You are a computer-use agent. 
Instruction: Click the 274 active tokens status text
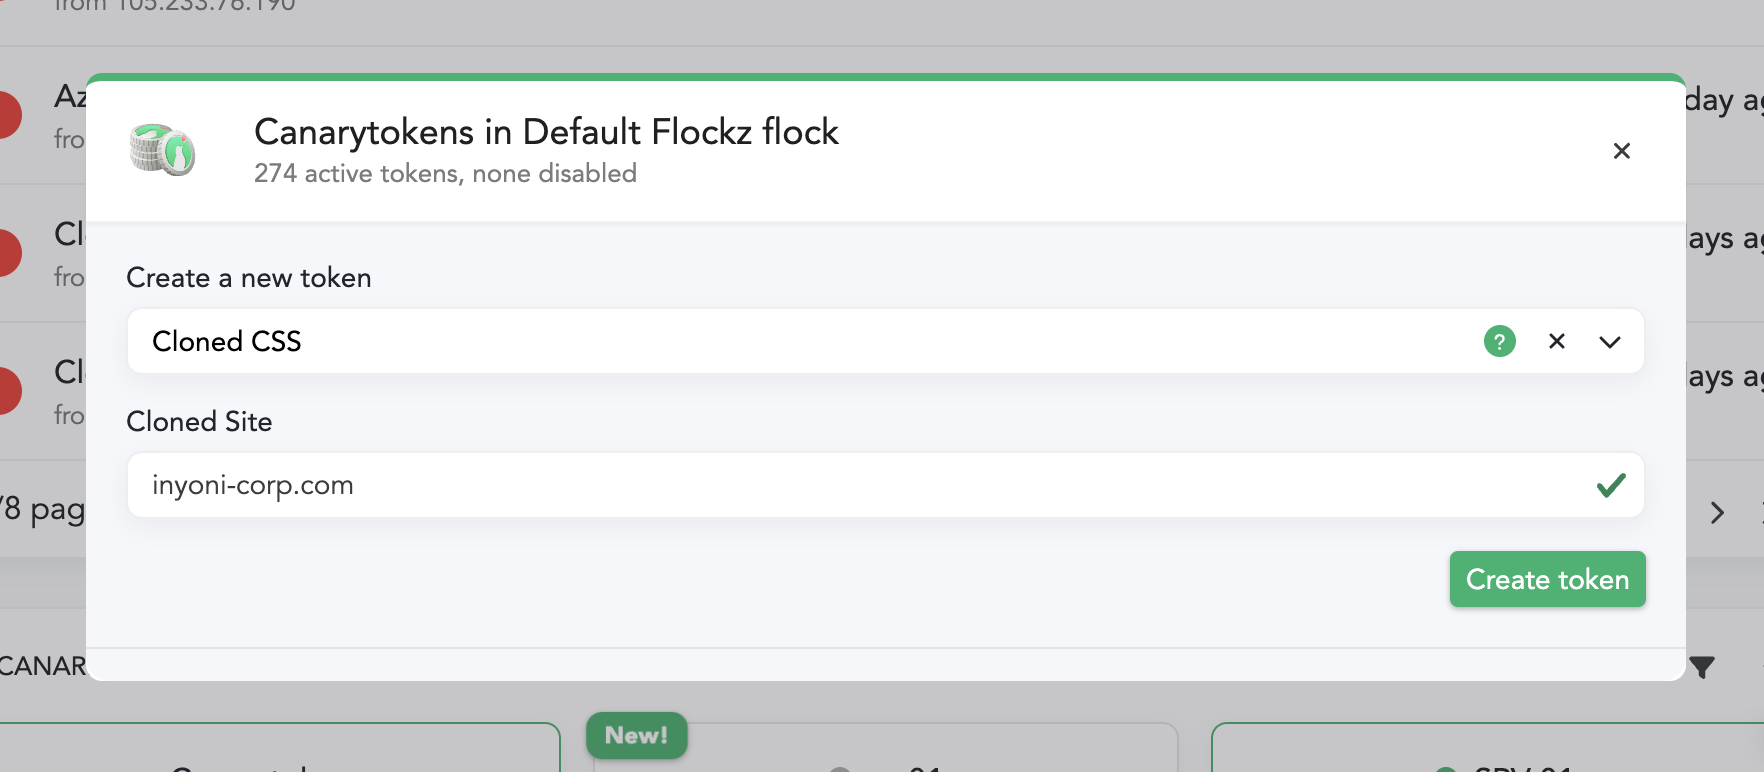pos(445,174)
